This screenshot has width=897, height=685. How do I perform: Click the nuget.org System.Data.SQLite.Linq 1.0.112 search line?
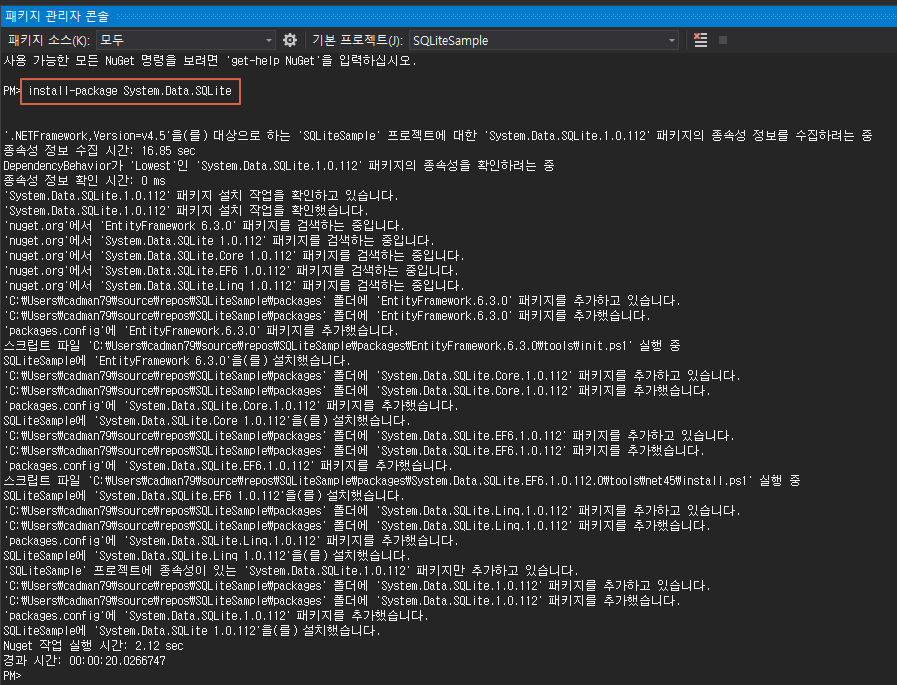pos(235,286)
